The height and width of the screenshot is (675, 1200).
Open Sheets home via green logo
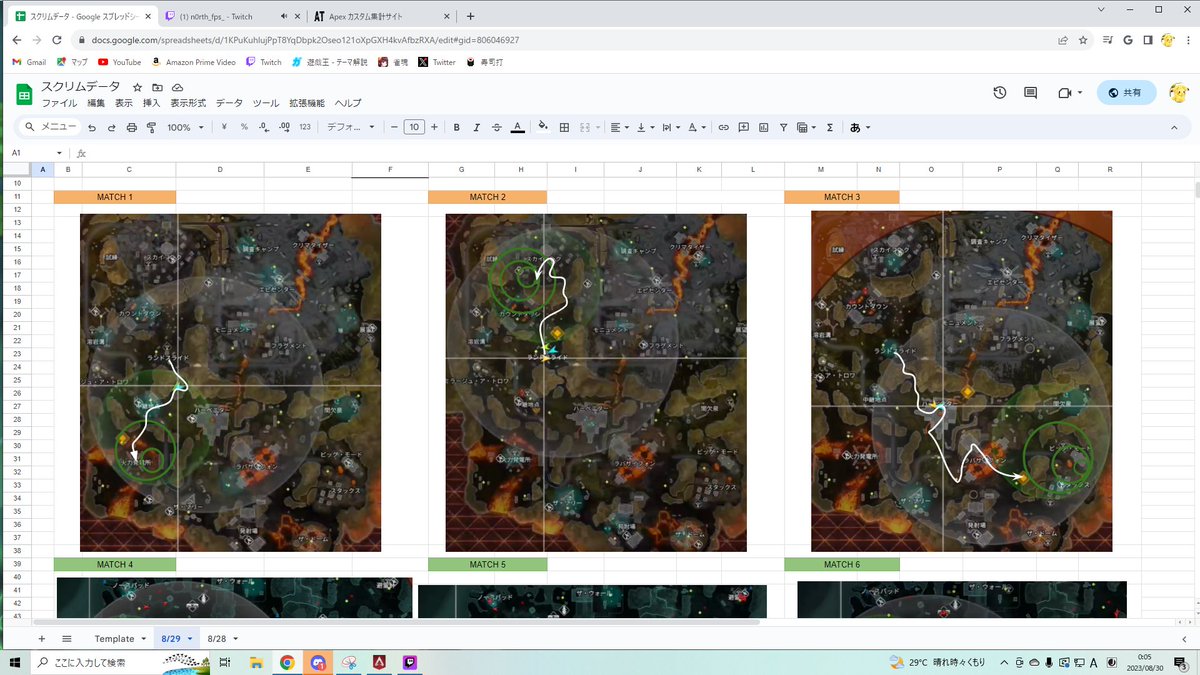coord(23,93)
